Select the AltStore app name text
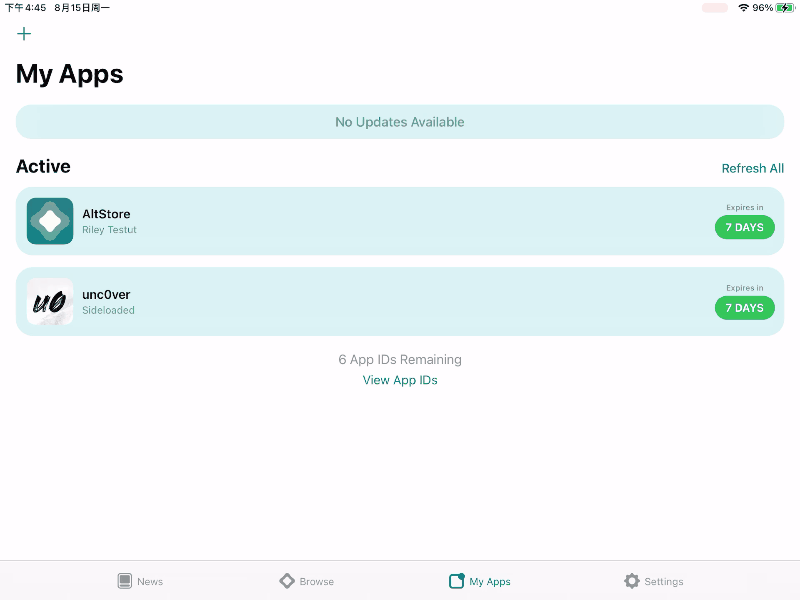800x600 pixels. click(106, 214)
